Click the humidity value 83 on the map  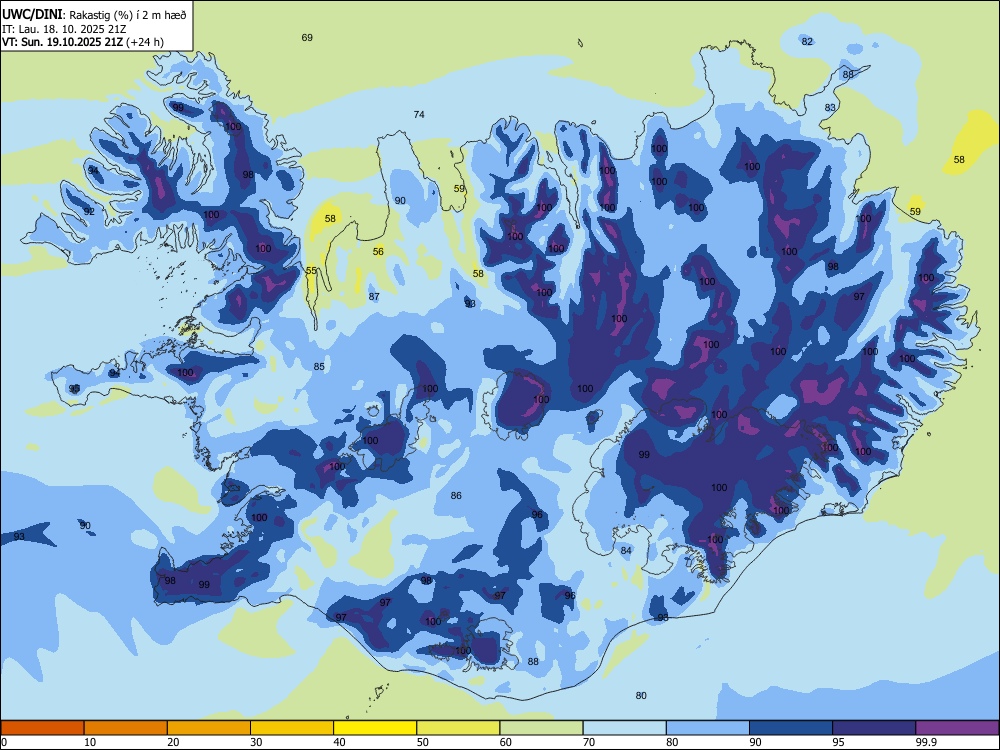[830, 108]
